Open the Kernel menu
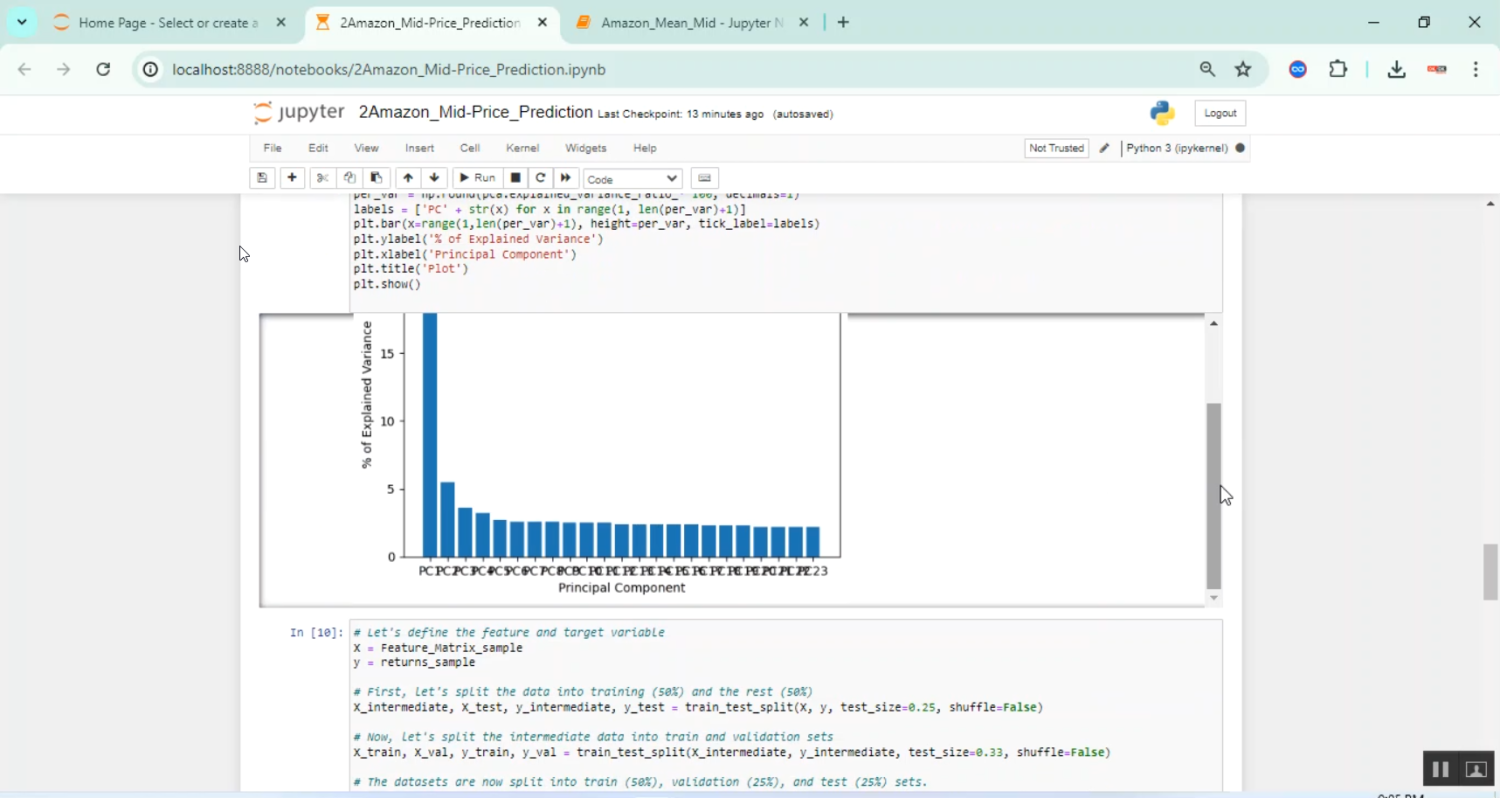 coord(522,147)
